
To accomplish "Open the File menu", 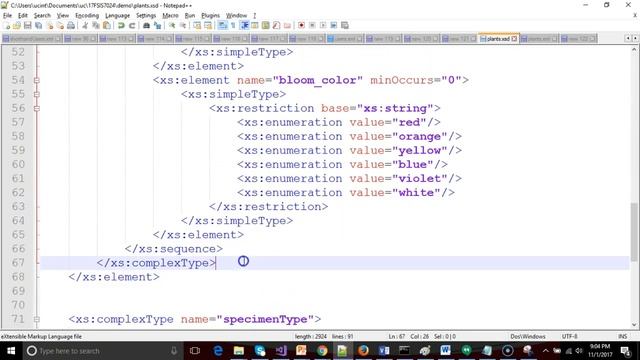I will click(x=7, y=16).
